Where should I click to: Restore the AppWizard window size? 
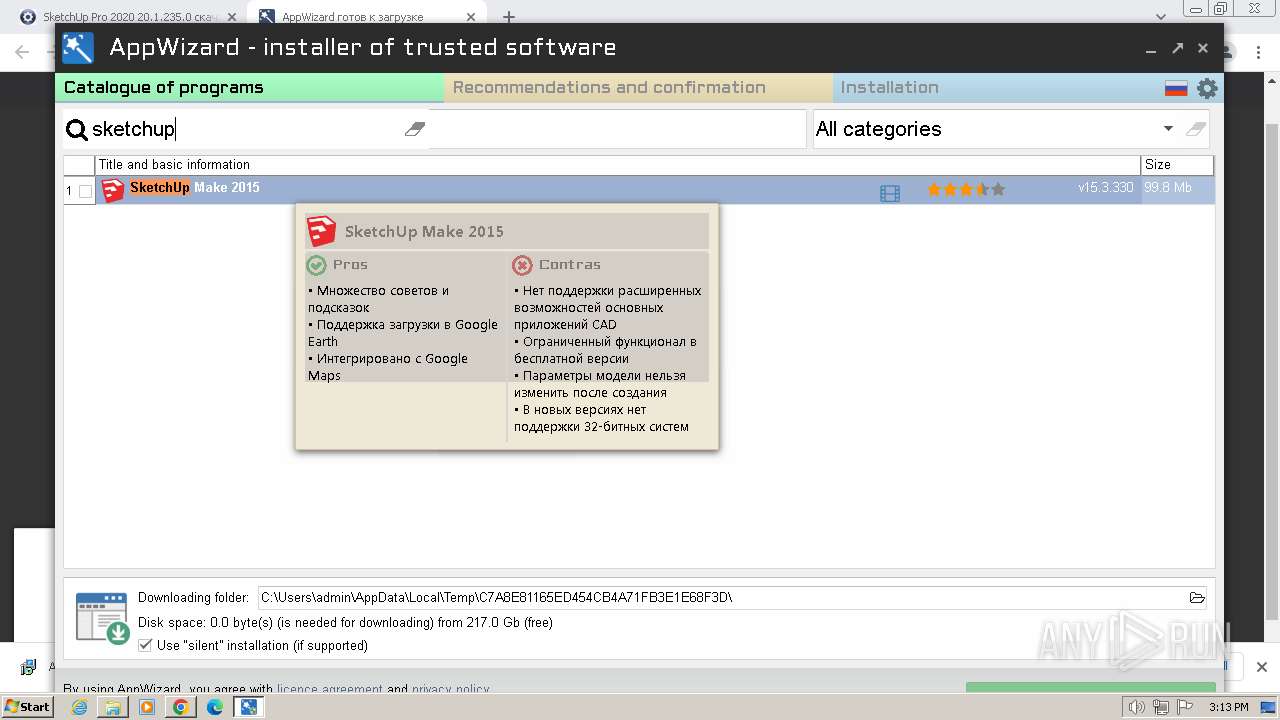tap(1177, 48)
